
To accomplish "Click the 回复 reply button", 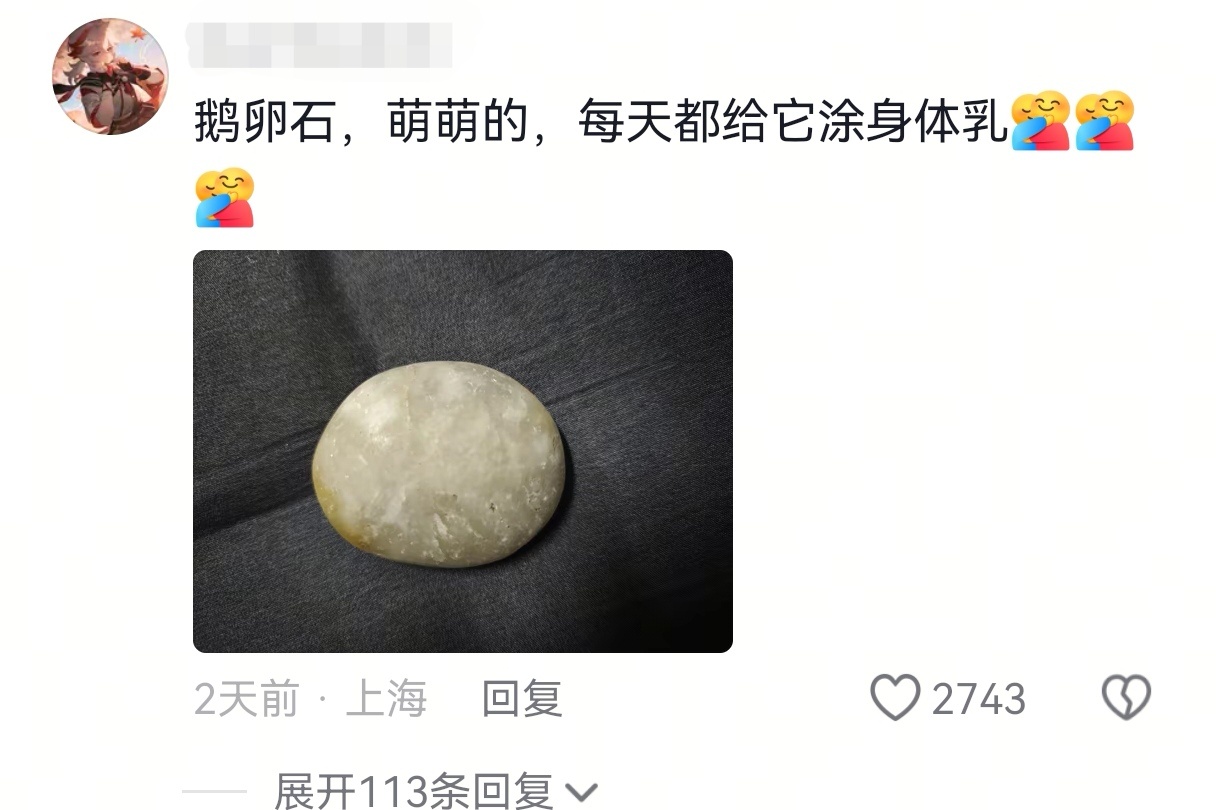I will click(521, 698).
